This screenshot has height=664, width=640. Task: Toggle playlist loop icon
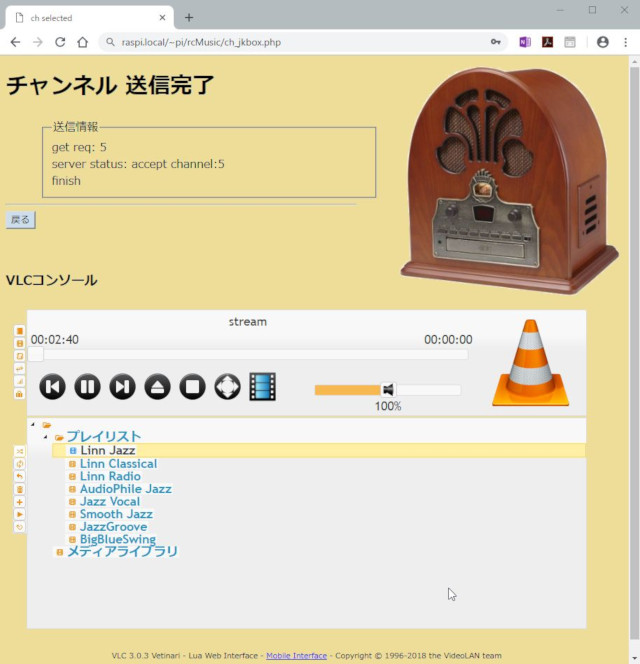(19, 464)
